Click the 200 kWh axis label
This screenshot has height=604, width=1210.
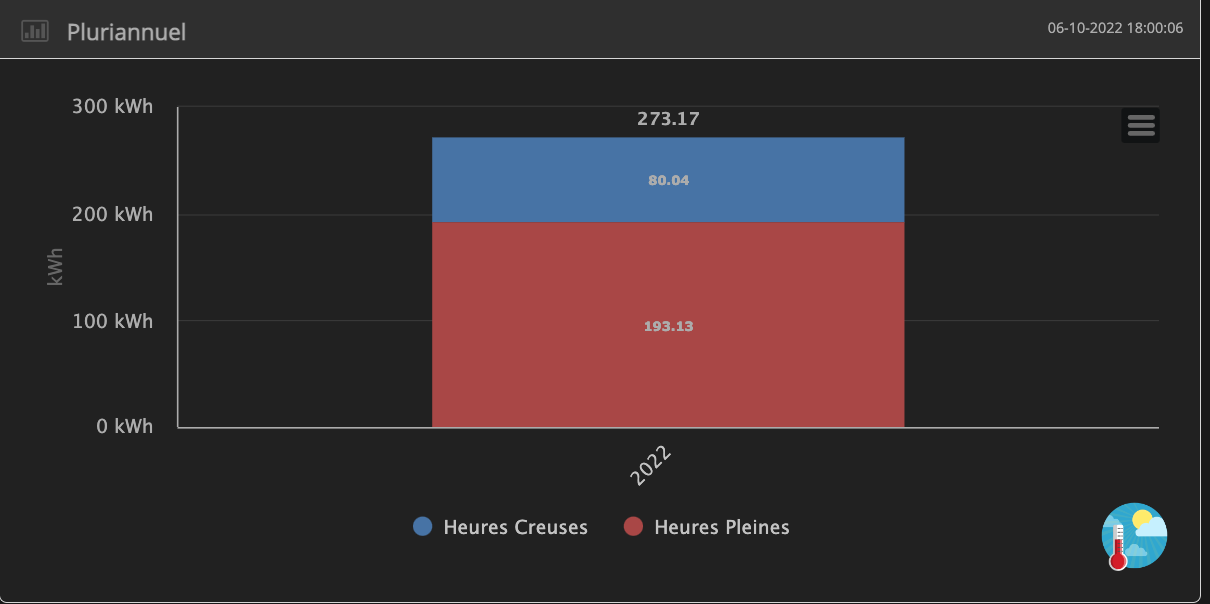(x=112, y=214)
